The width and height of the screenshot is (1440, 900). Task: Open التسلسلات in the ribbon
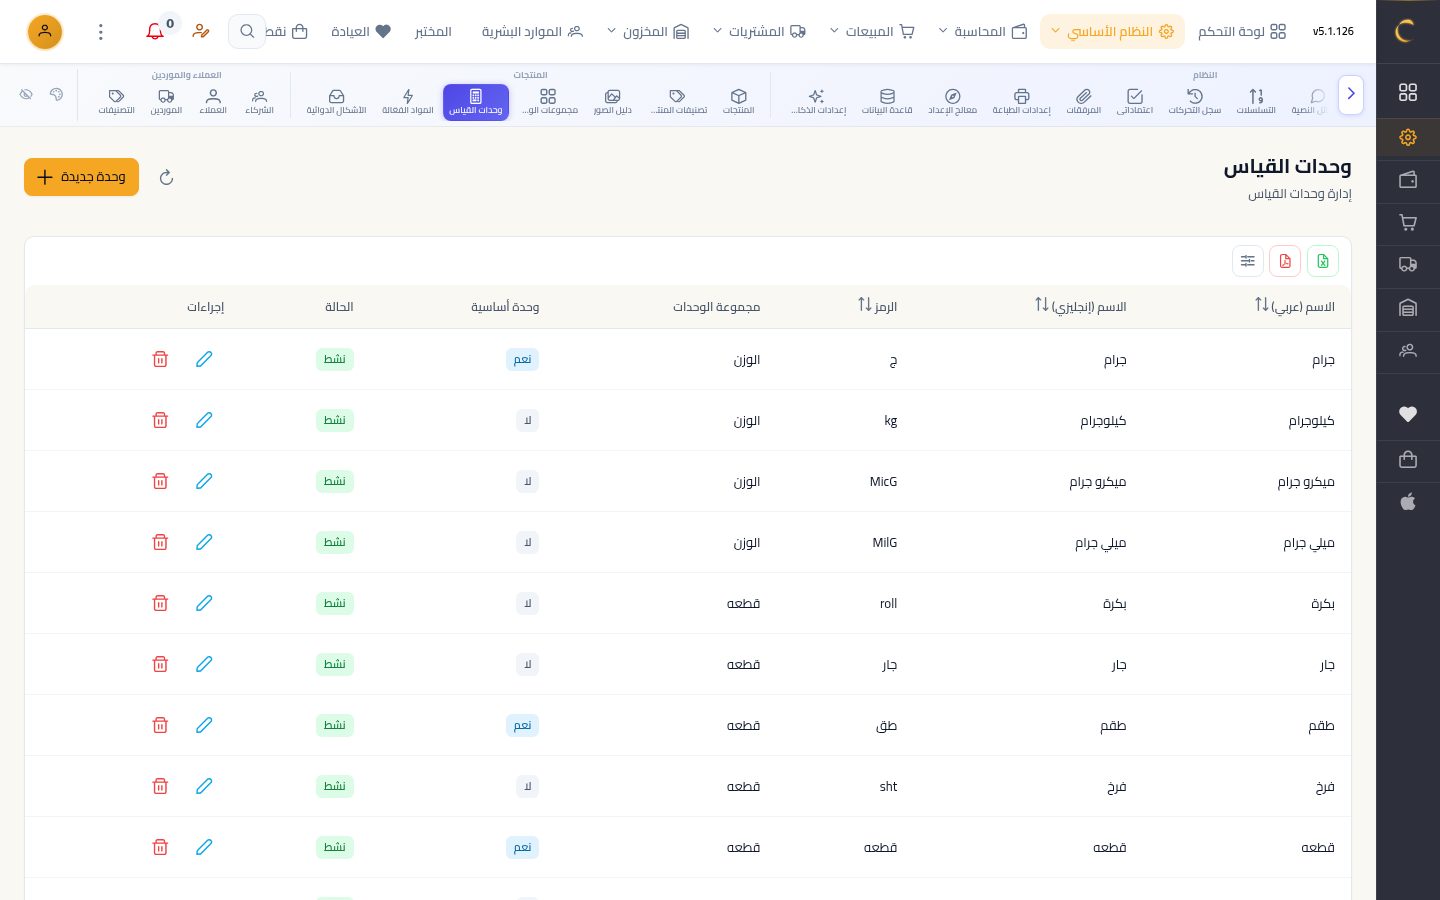pyautogui.click(x=1256, y=102)
